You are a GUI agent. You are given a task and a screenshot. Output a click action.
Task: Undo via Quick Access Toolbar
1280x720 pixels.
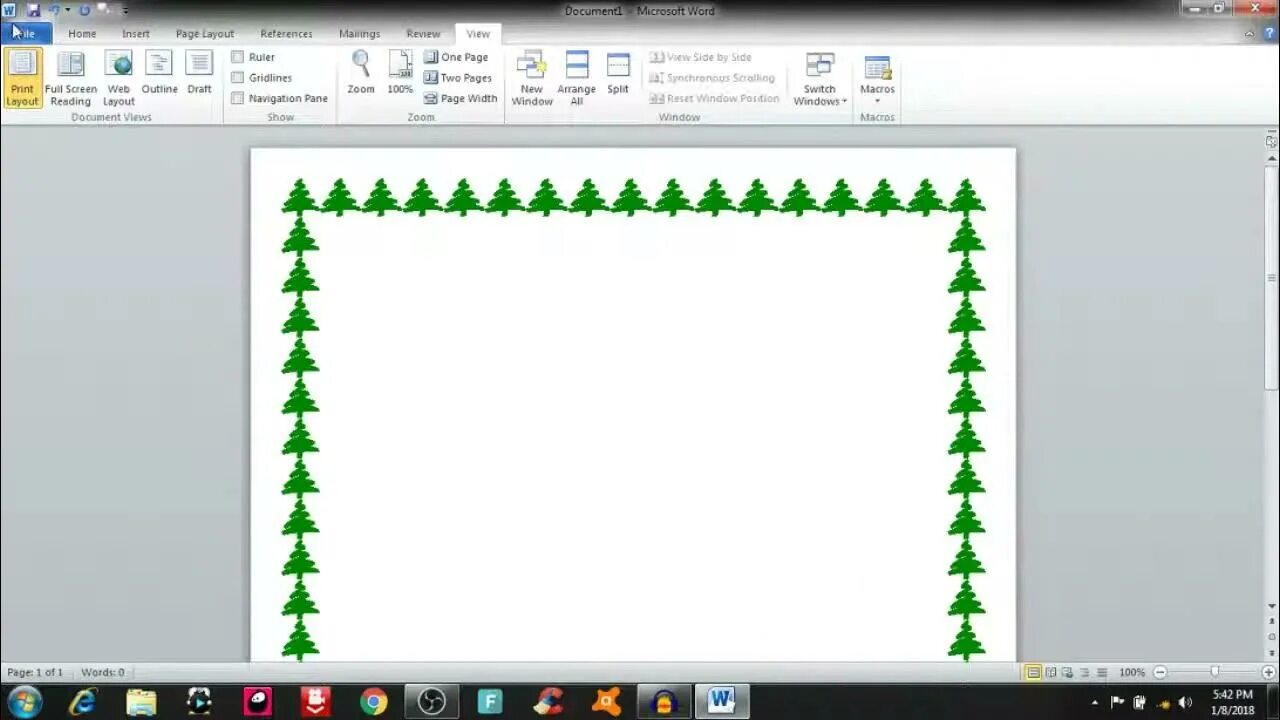(x=54, y=10)
